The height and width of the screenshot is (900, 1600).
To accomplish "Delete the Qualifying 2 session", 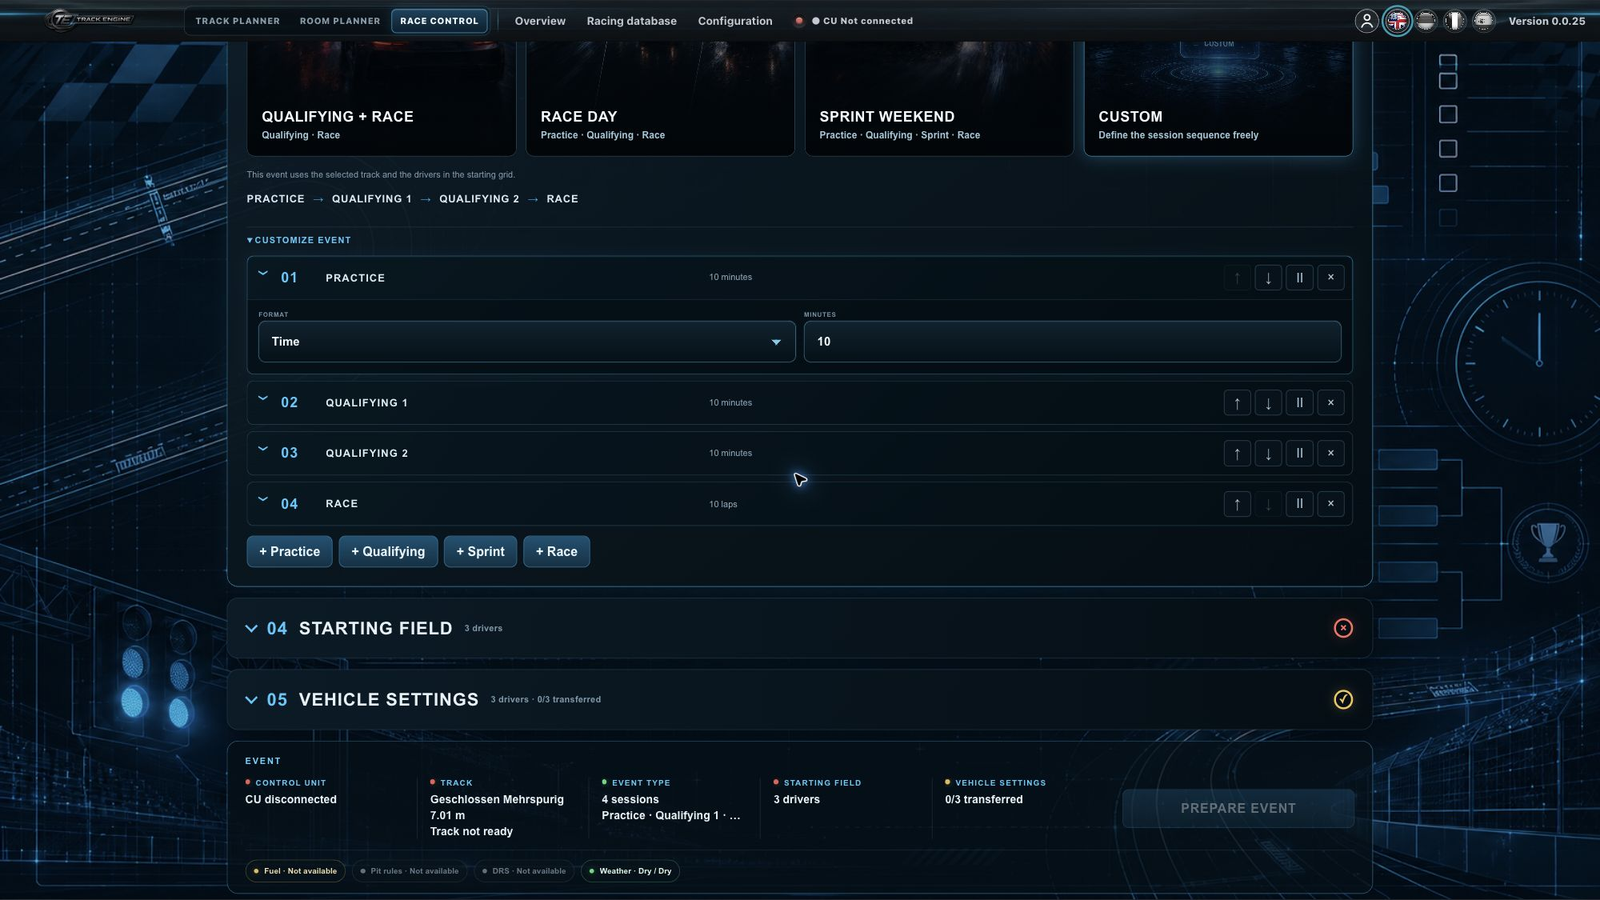I will click(x=1331, y=453).
